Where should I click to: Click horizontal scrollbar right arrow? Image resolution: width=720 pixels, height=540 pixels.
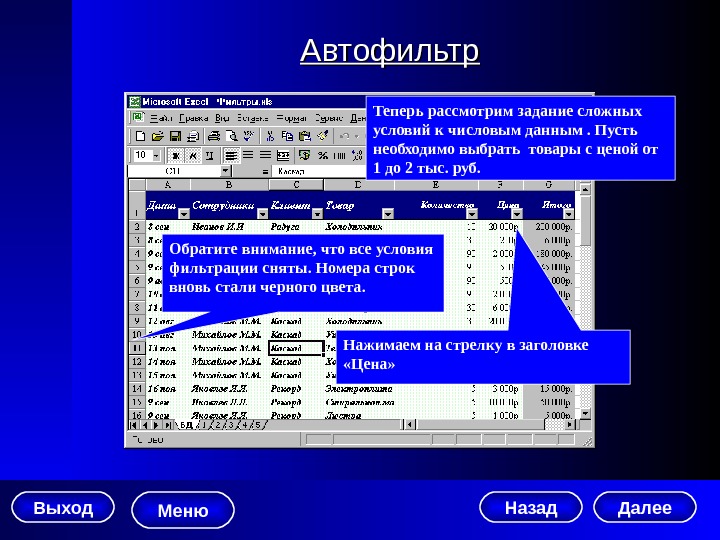[x=569, y=425]
